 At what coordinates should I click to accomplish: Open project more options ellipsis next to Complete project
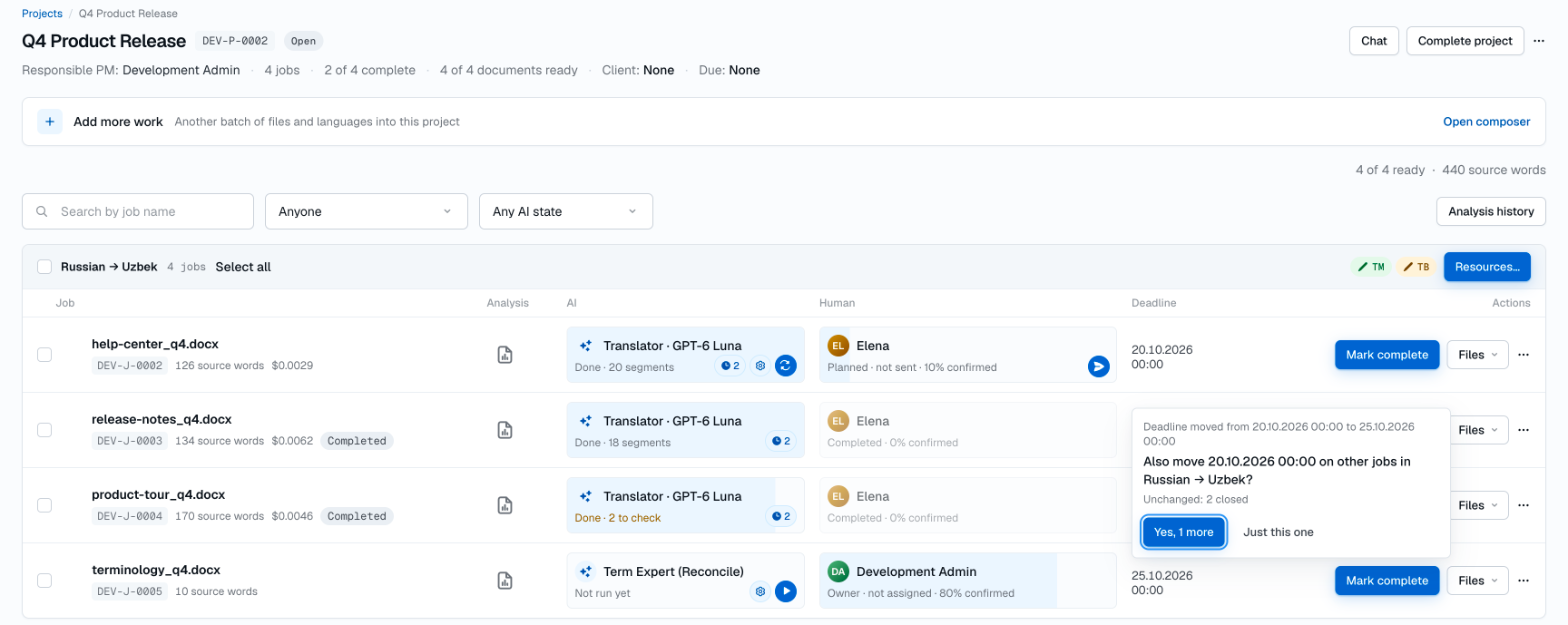pos(1539,41)
